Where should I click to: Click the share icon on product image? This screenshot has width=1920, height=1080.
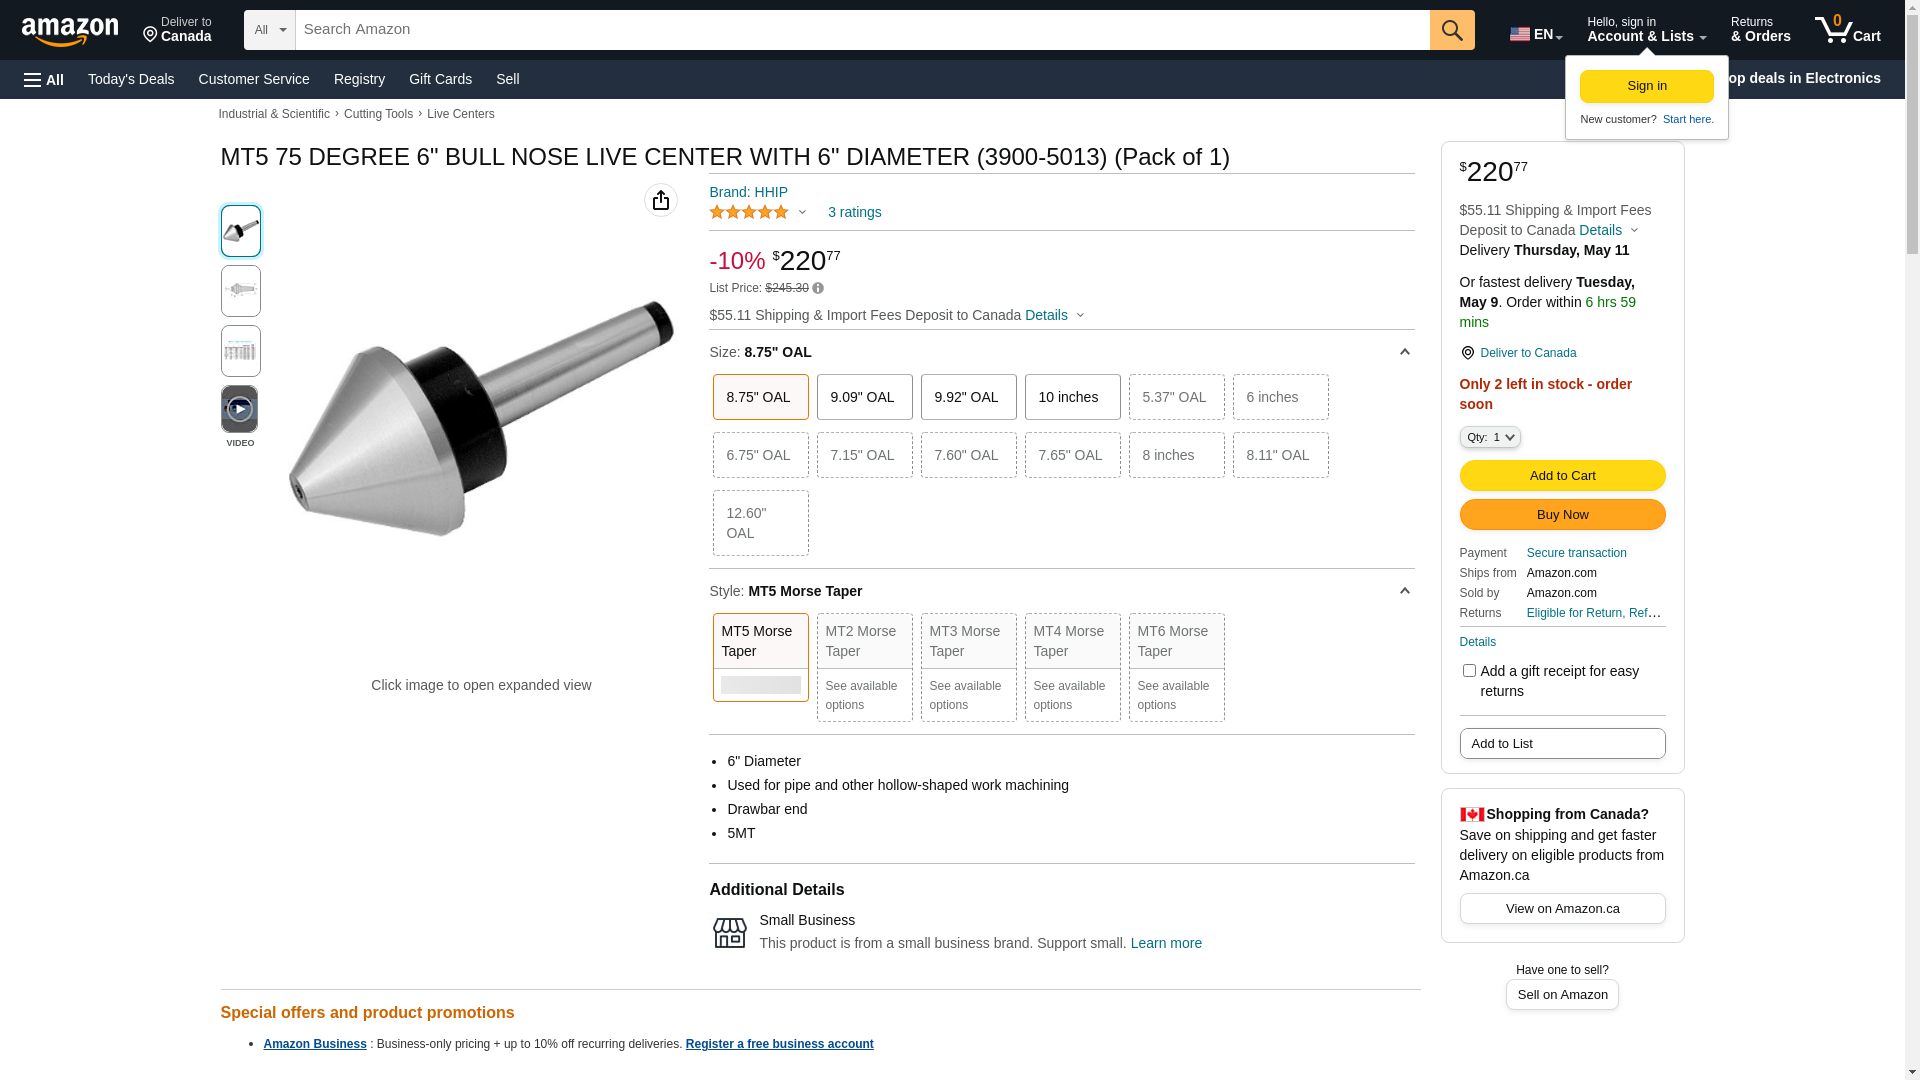661,200
